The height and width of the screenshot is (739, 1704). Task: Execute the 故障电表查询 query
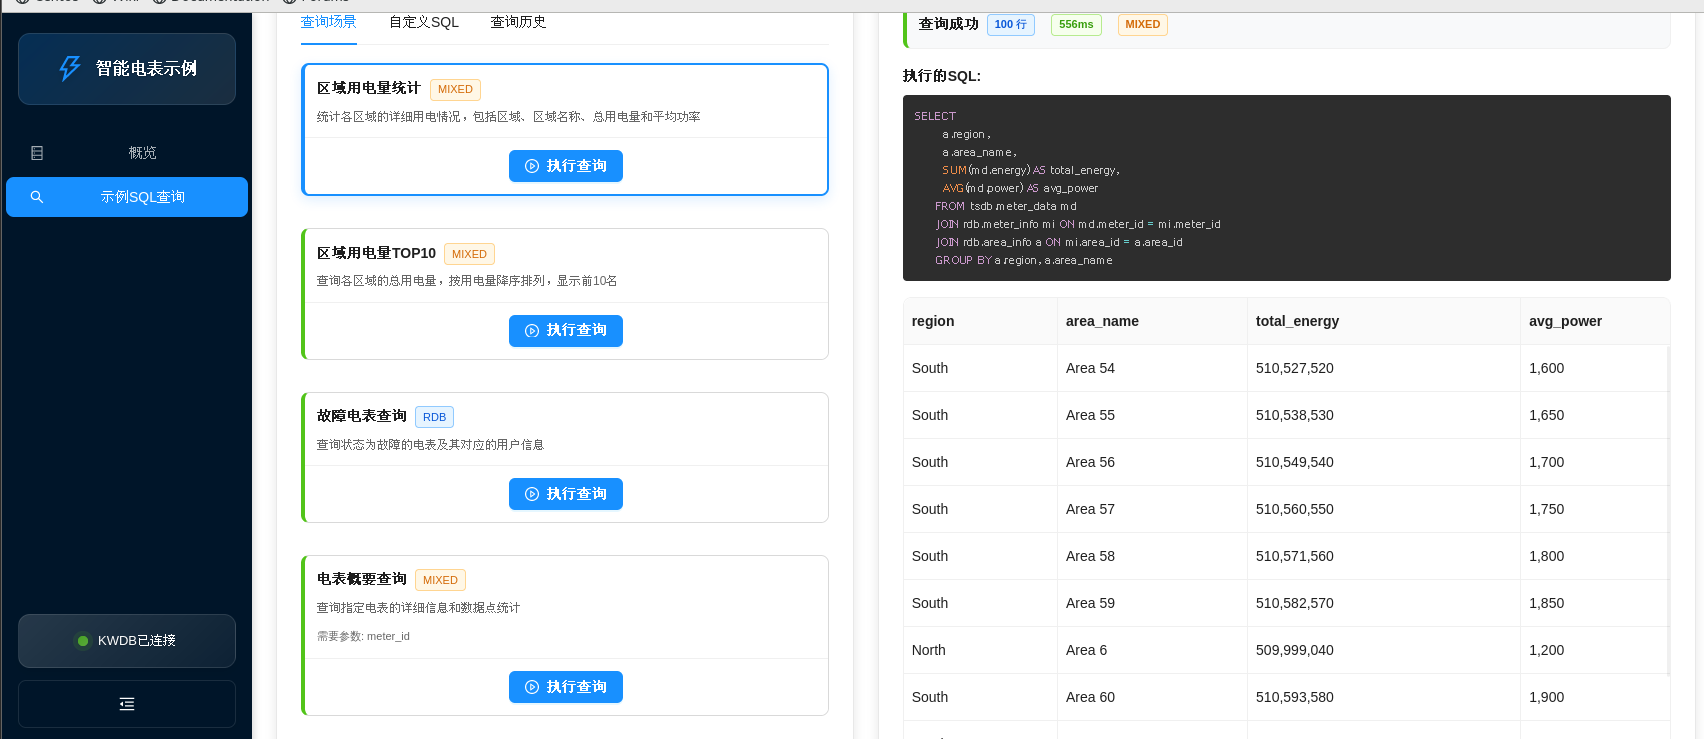566,494
